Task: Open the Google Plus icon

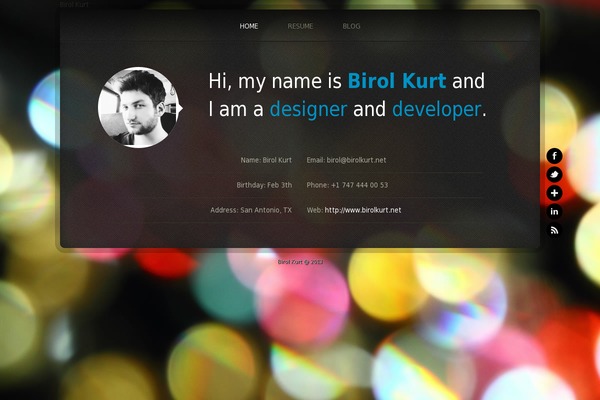Action: [x=554, y=193]
